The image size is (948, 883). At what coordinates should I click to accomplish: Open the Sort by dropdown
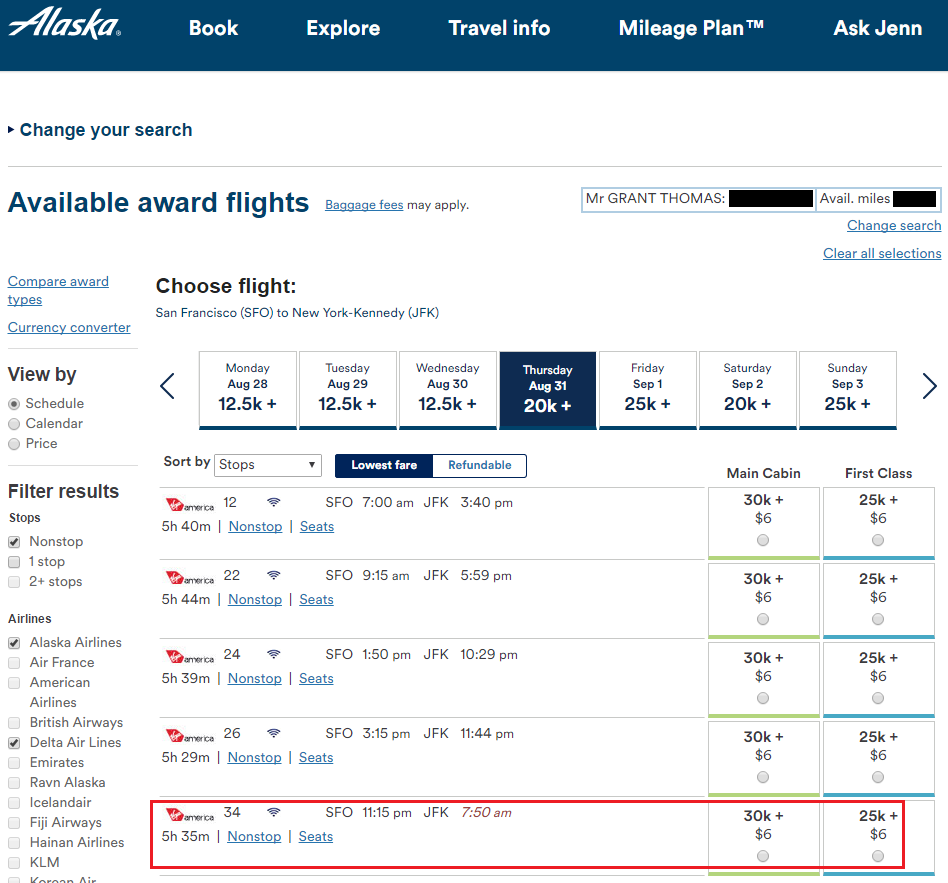pos(268,465)
